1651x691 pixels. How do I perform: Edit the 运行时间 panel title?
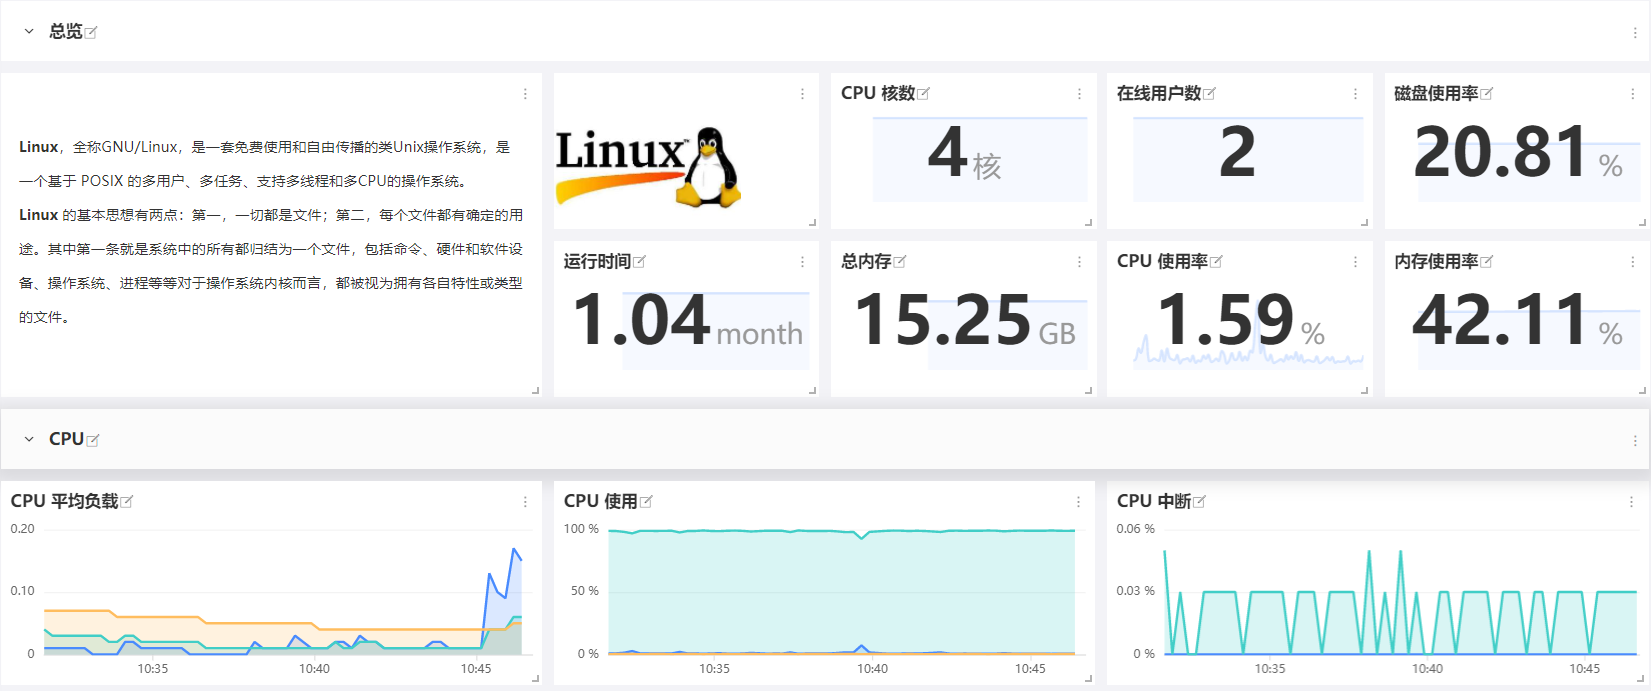[x=639, y=262]
